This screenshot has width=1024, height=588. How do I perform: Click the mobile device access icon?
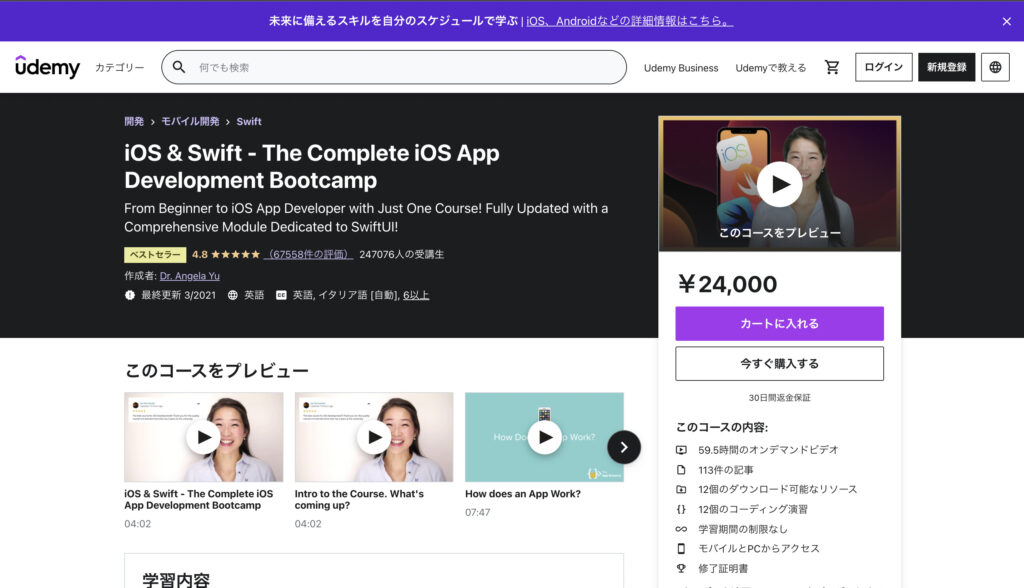(x=681, y=549)
